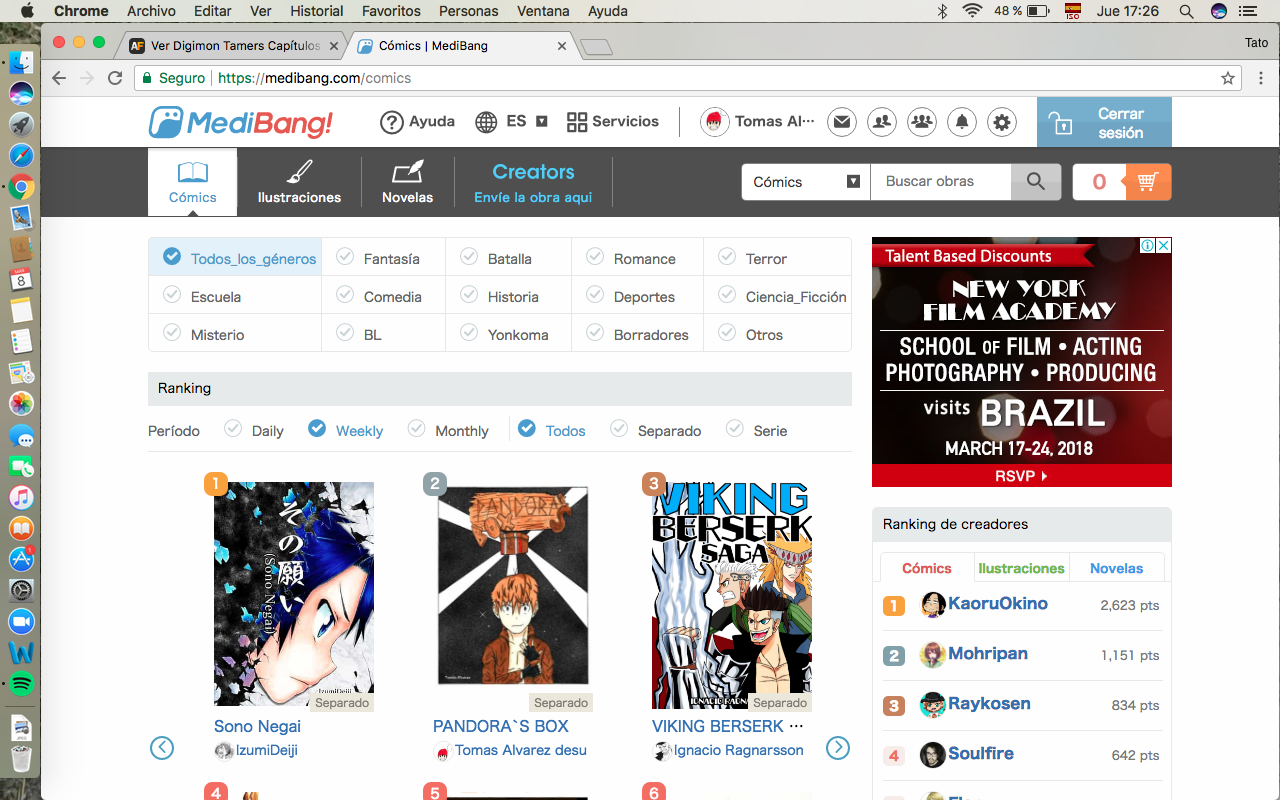Show next ranking comics arrow
The image size is (1280, 800).
[x=838, y=748]
